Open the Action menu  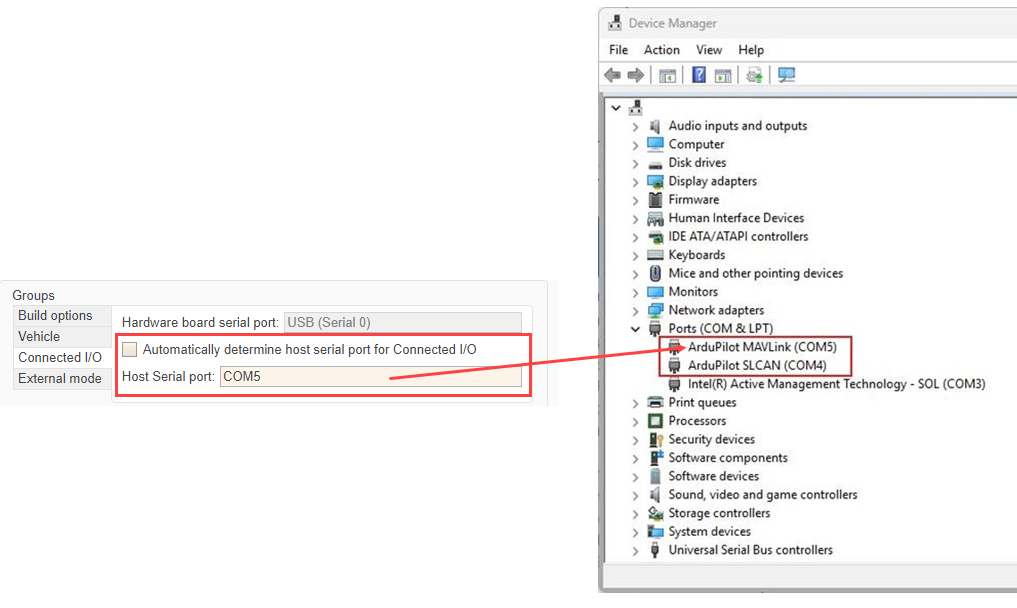[x=661, y=50]
